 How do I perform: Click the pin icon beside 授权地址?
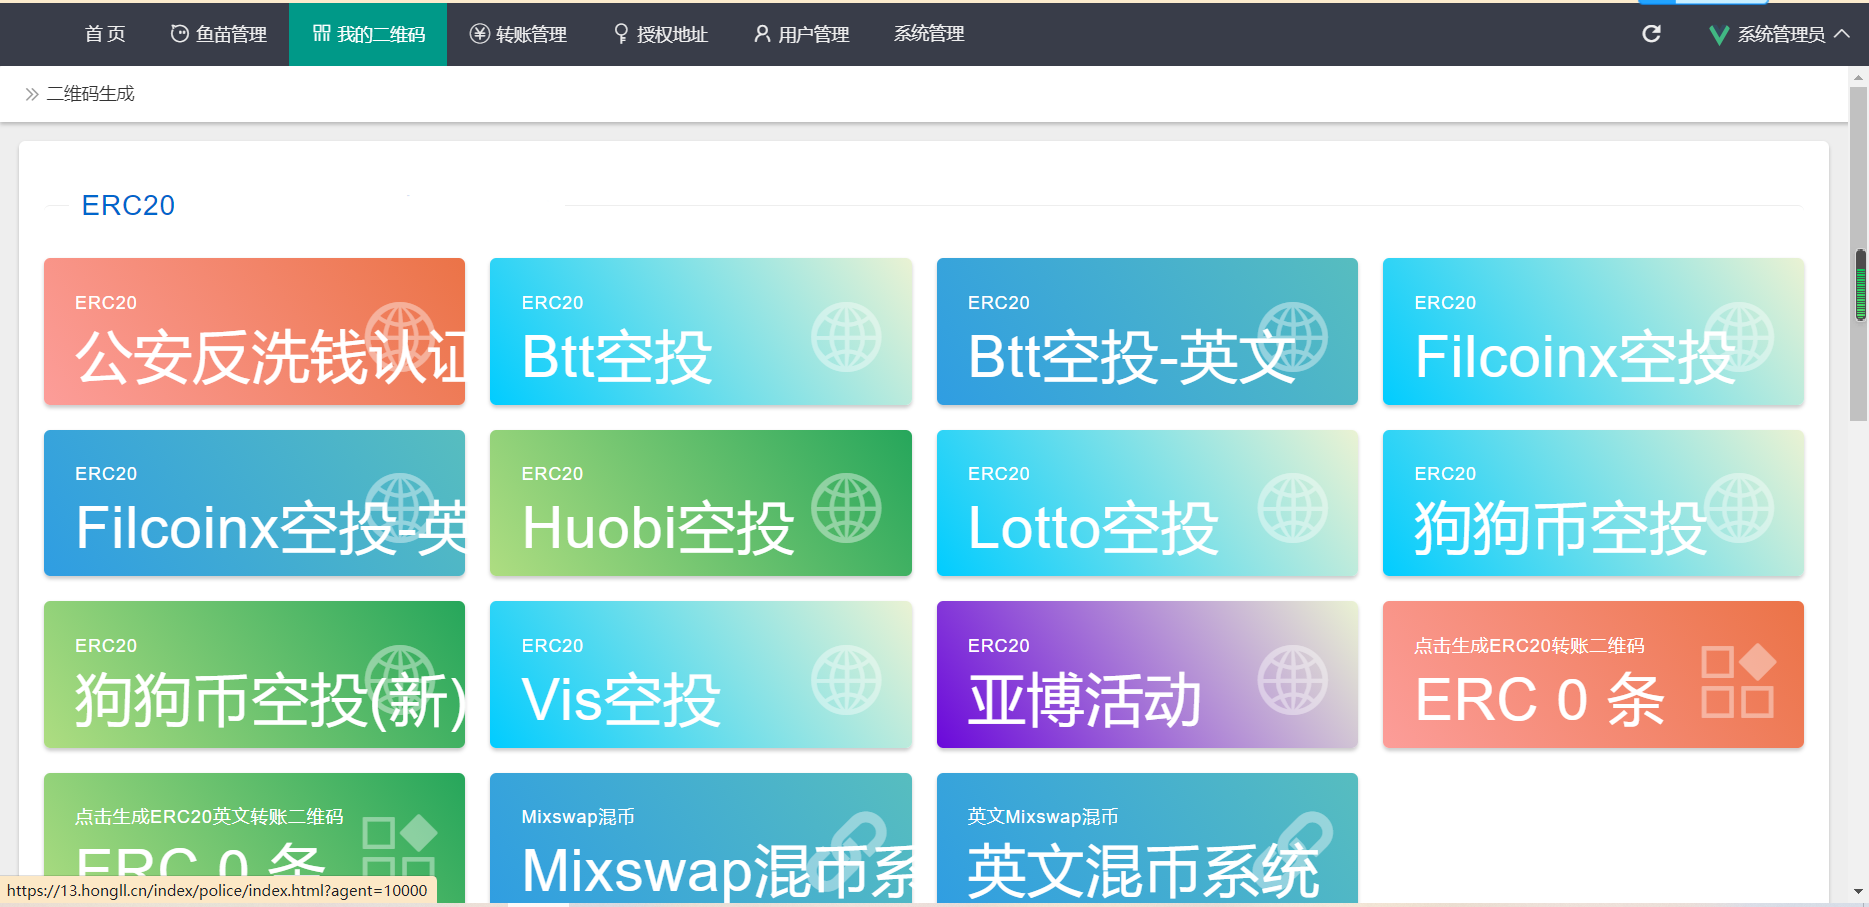621,34
